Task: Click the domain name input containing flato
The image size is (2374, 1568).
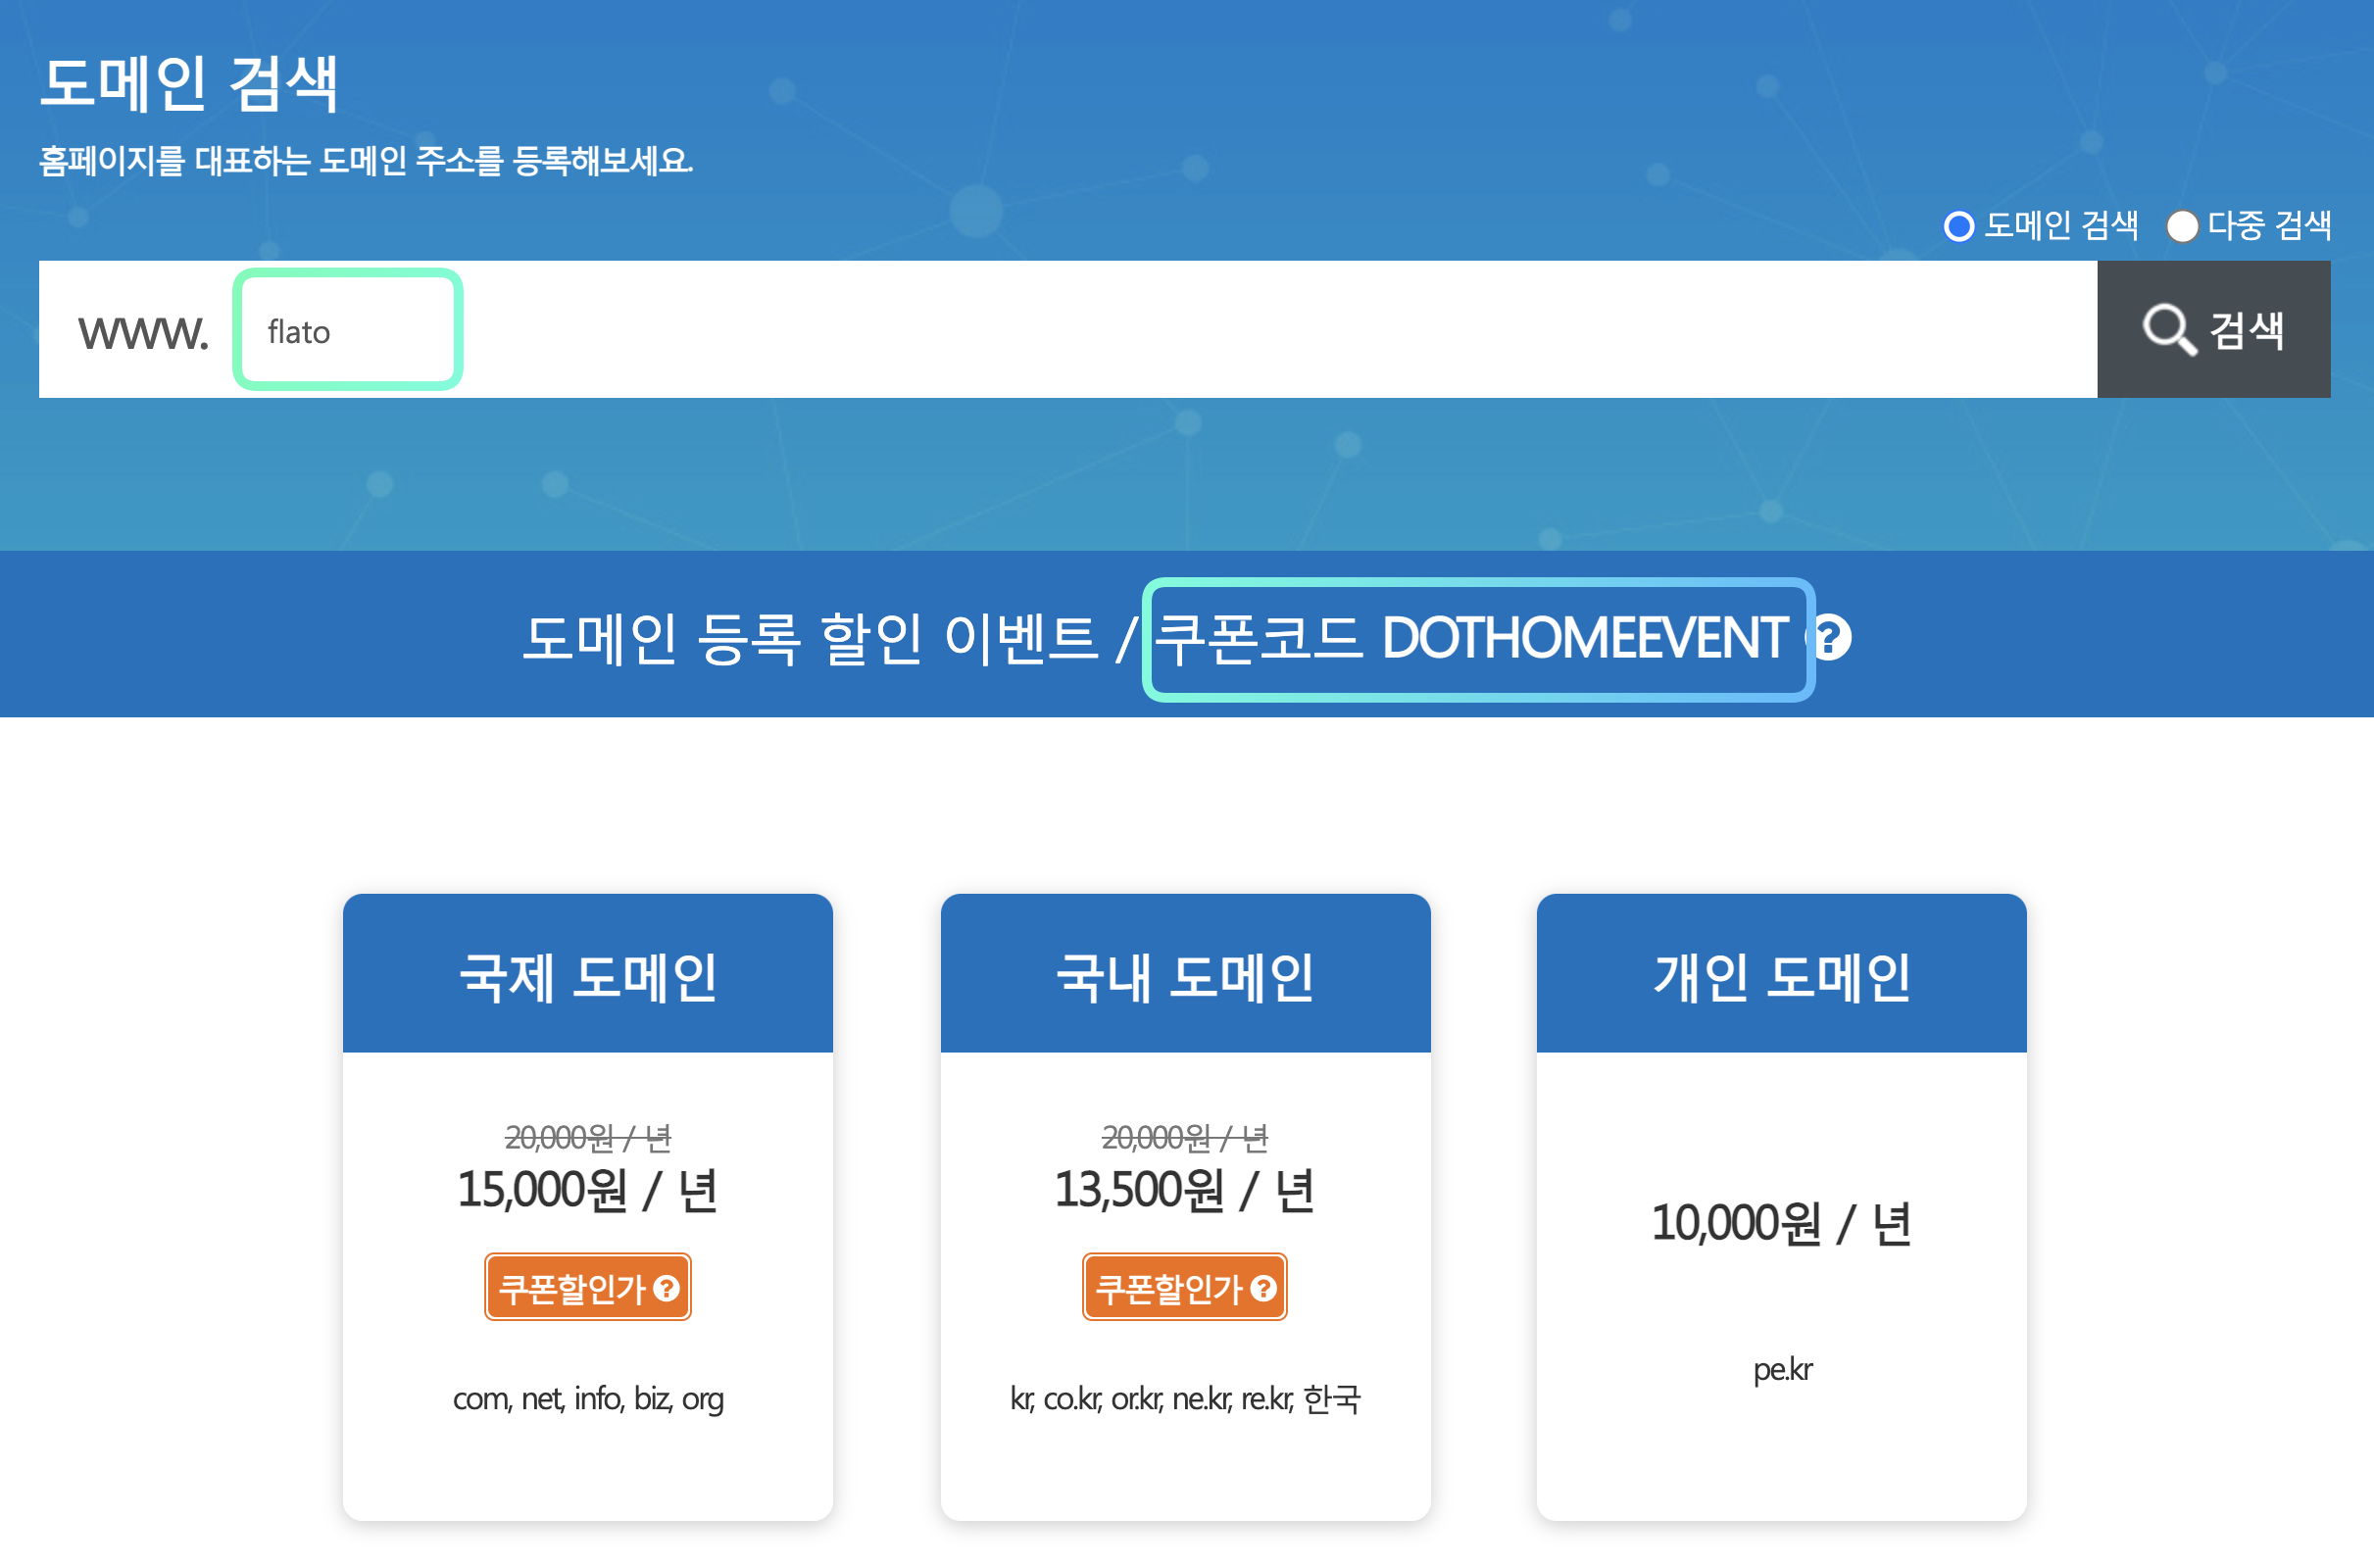Action: click(347, 331)
